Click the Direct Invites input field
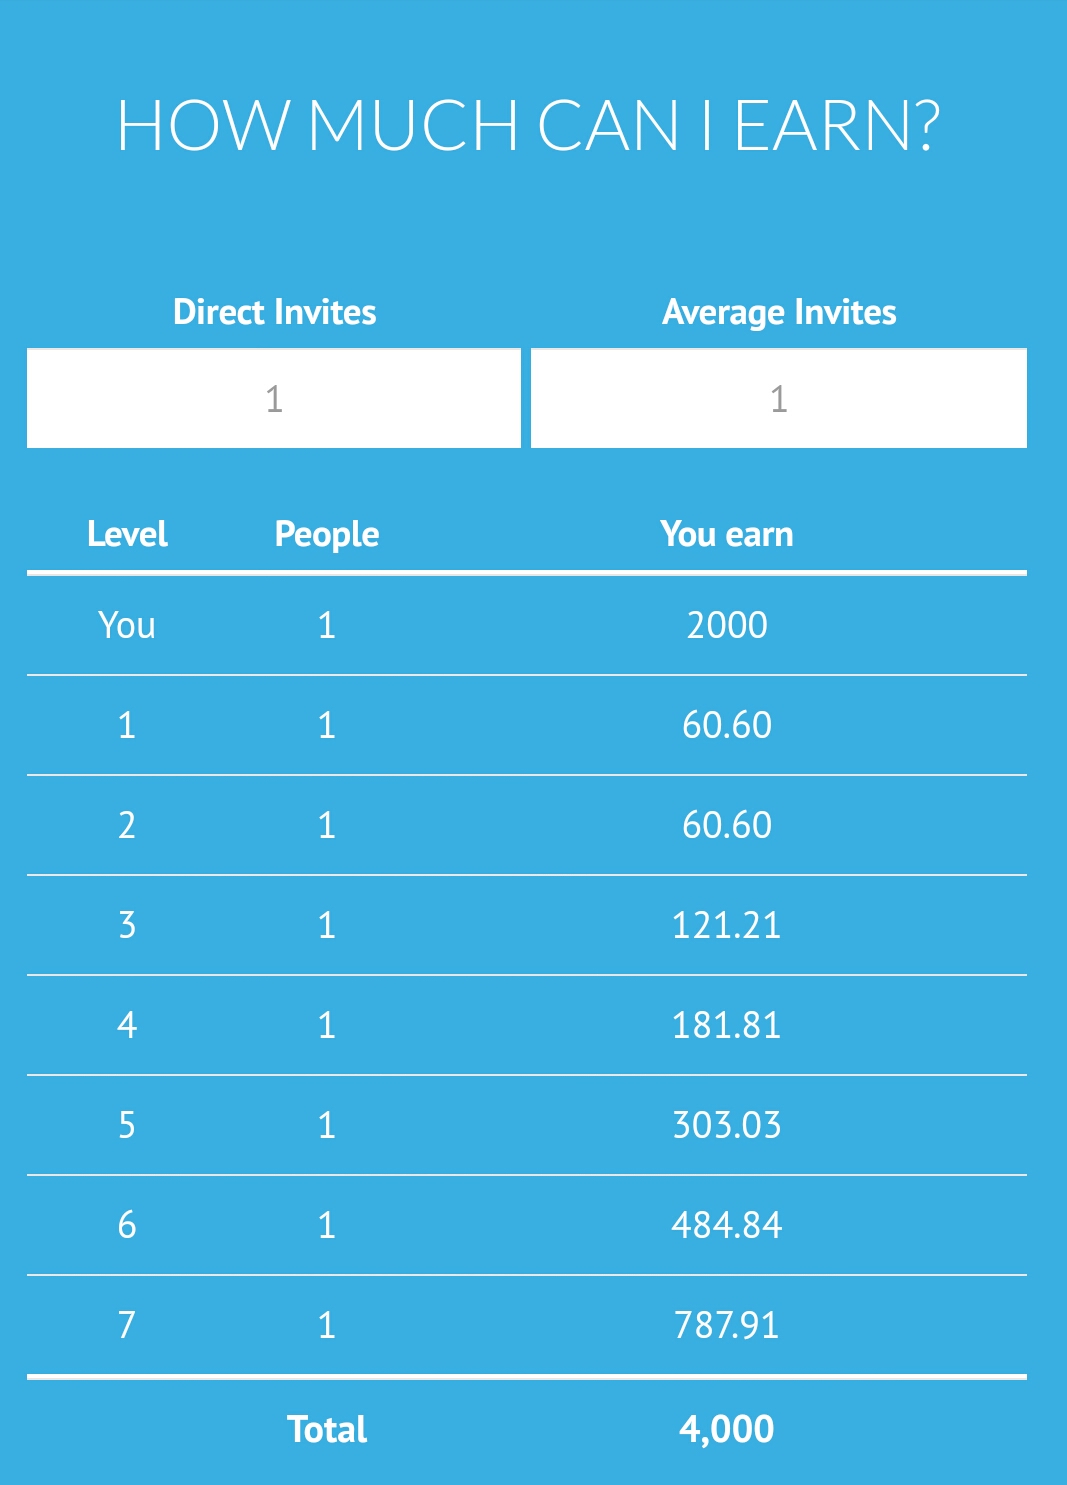 click(x=274, y=398)
